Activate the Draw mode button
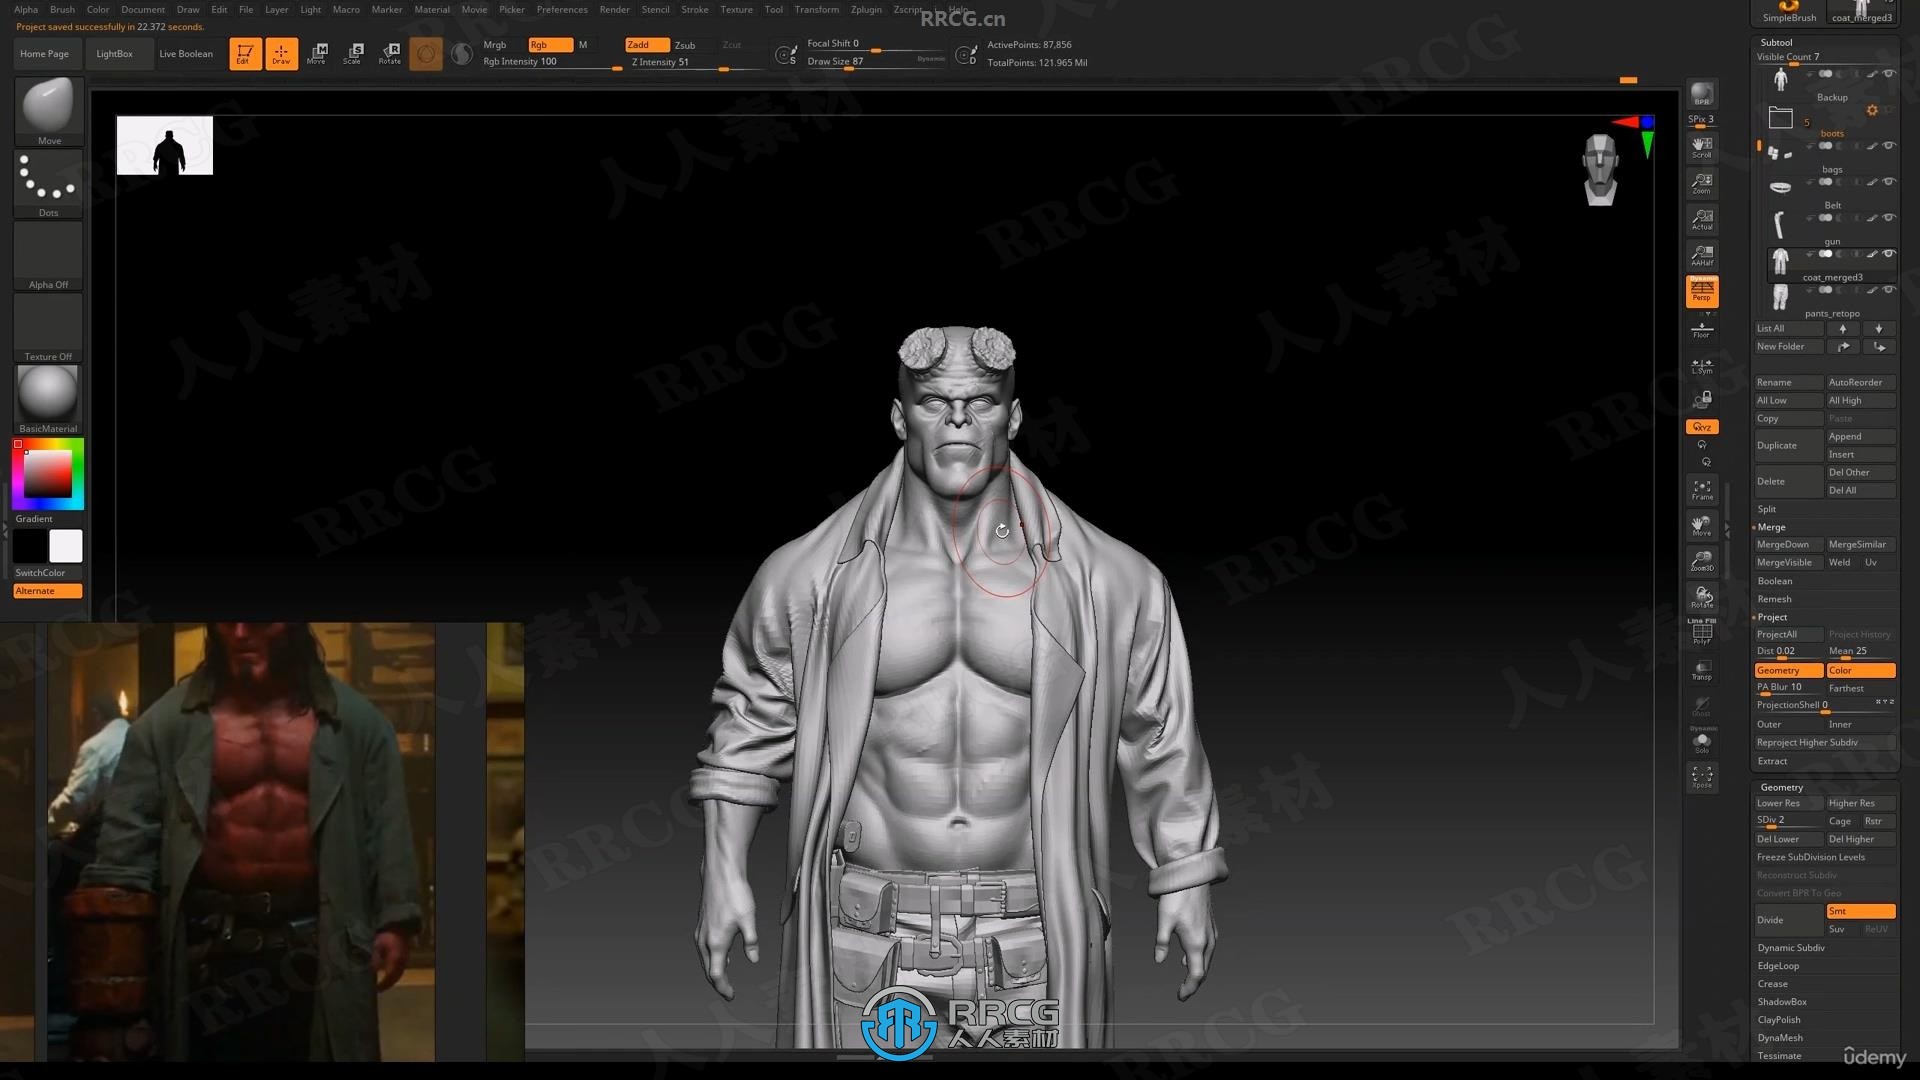 pos(281,53)
